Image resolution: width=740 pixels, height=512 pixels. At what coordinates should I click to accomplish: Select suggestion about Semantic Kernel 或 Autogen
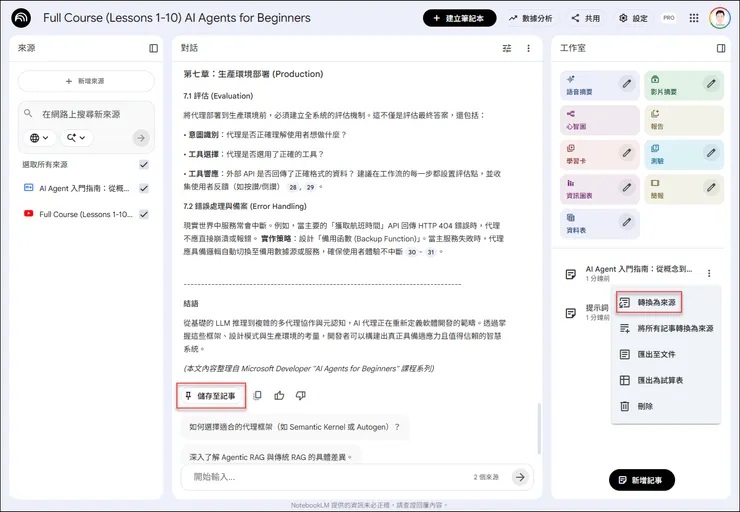294,427
